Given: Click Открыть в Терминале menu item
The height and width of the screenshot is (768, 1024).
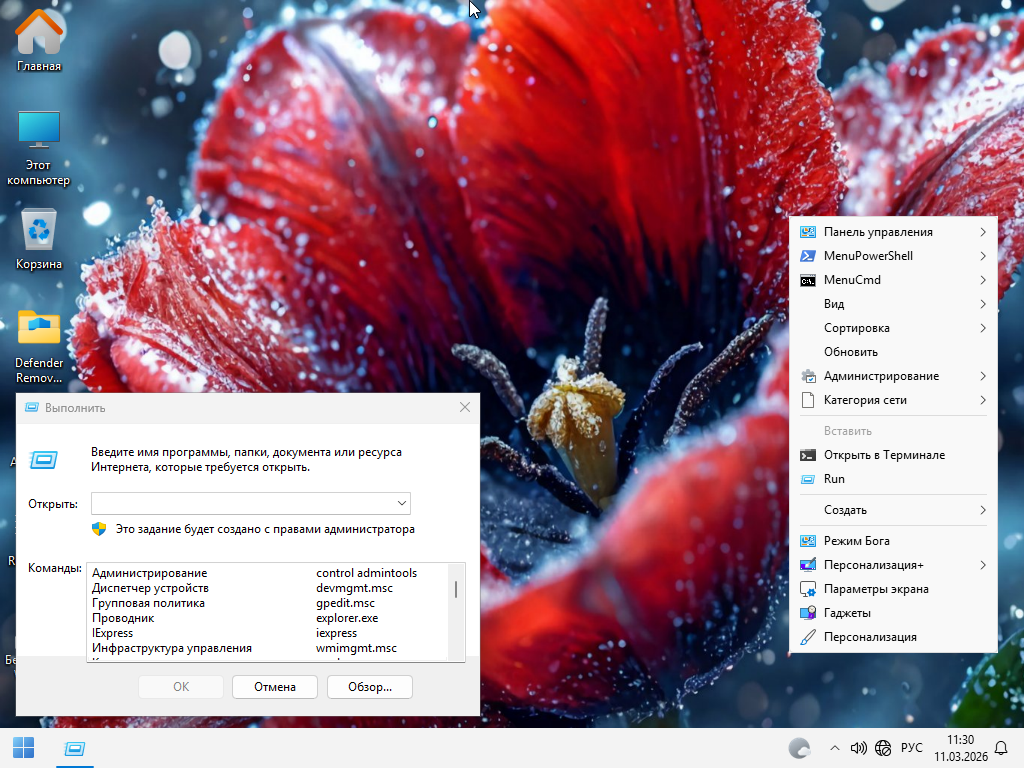Looking at the screenshot, I should tap(883, 455).
